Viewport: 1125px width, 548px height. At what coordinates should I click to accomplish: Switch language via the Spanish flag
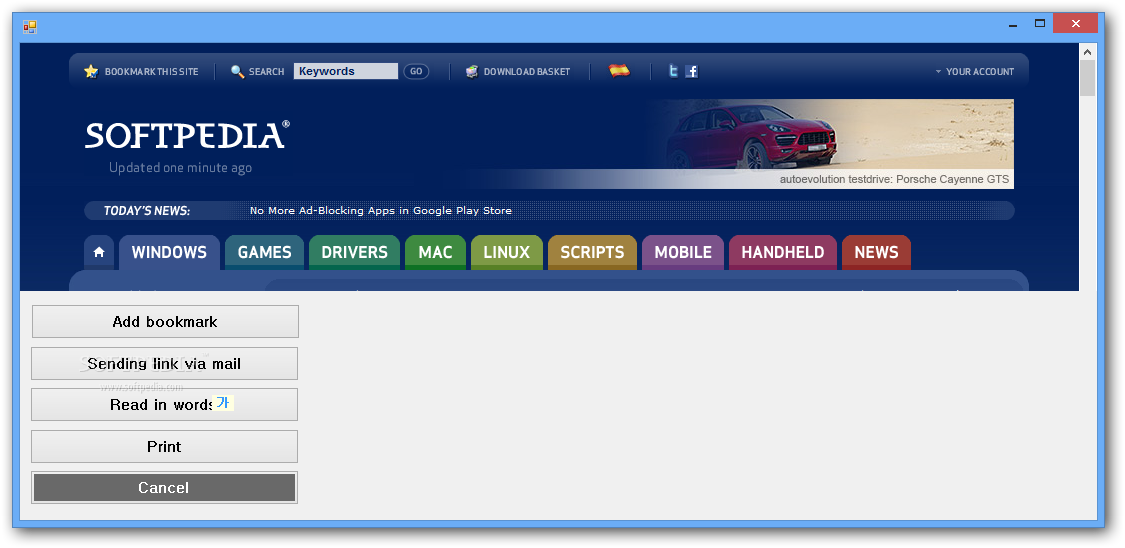tap(619, 70)
